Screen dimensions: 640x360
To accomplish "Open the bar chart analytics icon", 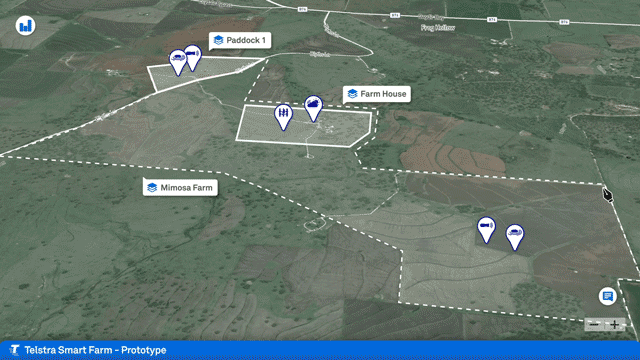I will [25, 26].
